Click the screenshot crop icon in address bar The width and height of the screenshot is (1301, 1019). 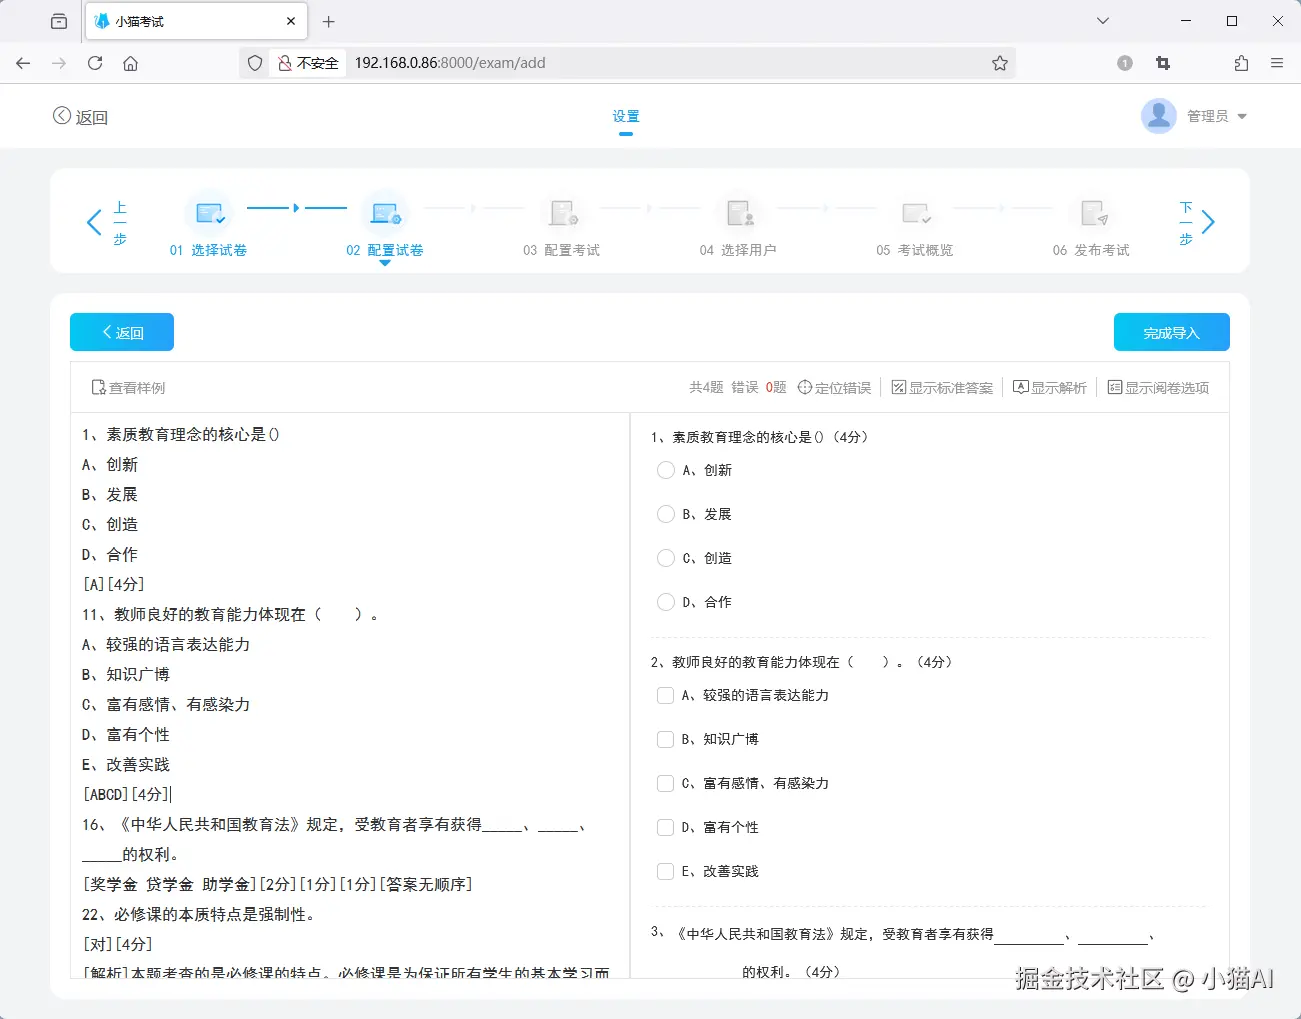1162,62
